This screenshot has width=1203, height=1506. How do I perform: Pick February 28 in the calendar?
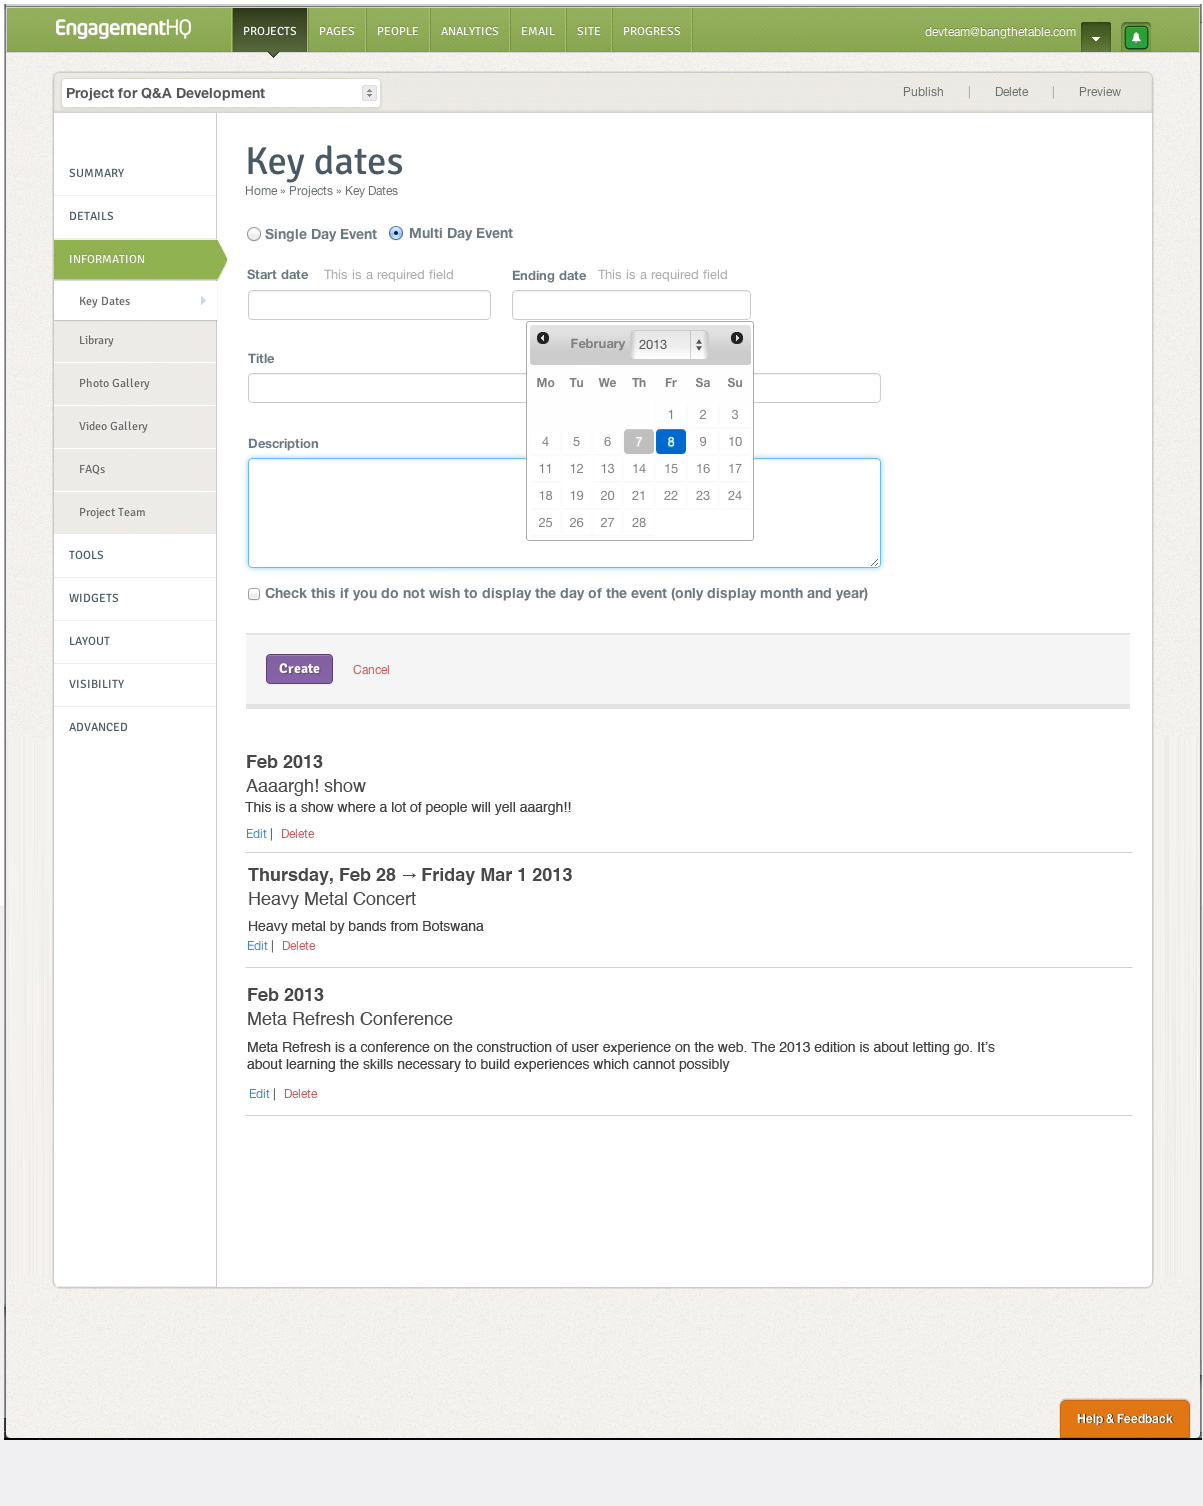tap(639, 523)
